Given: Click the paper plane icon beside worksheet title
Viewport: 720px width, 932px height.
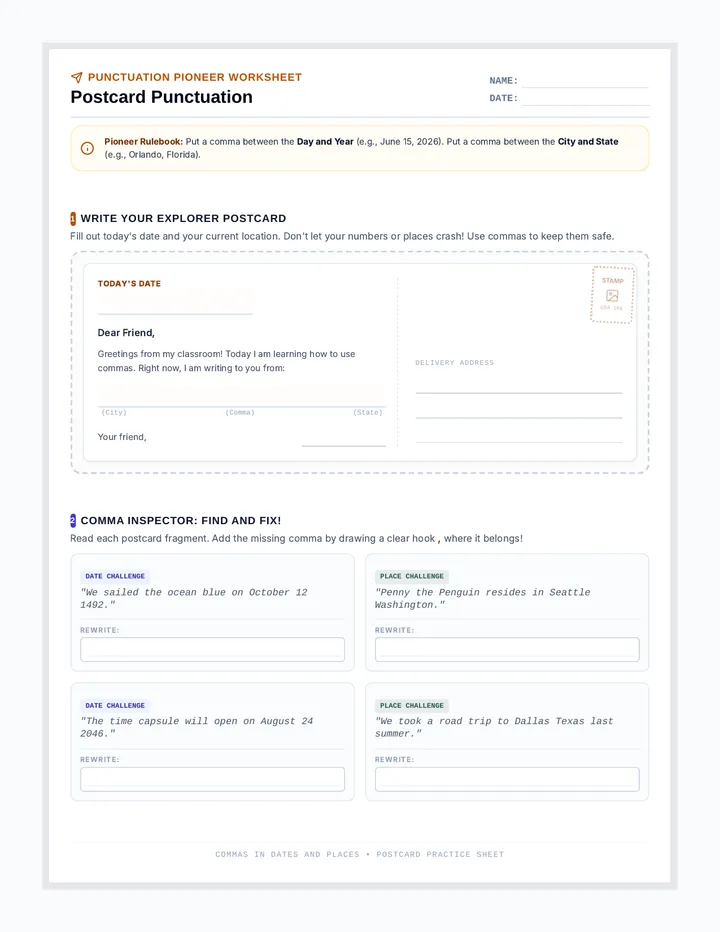Looking at the screenshot, I should (76, 77).
